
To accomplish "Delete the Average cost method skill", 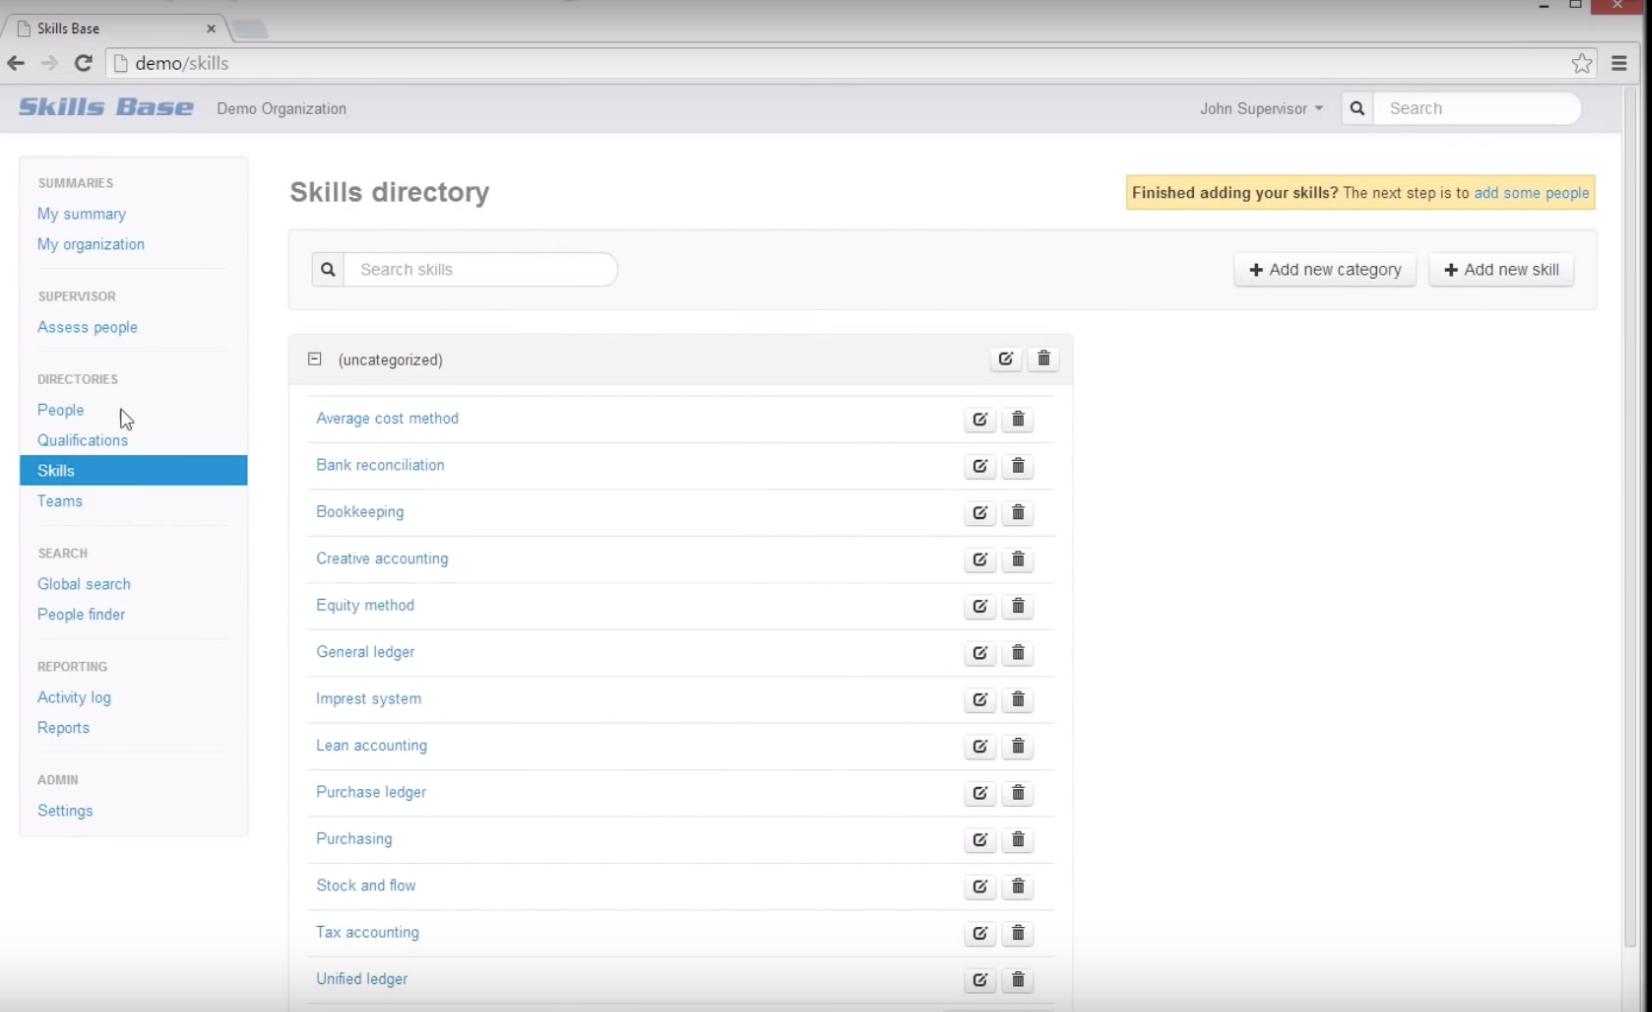I will (x=1018, y=419).
